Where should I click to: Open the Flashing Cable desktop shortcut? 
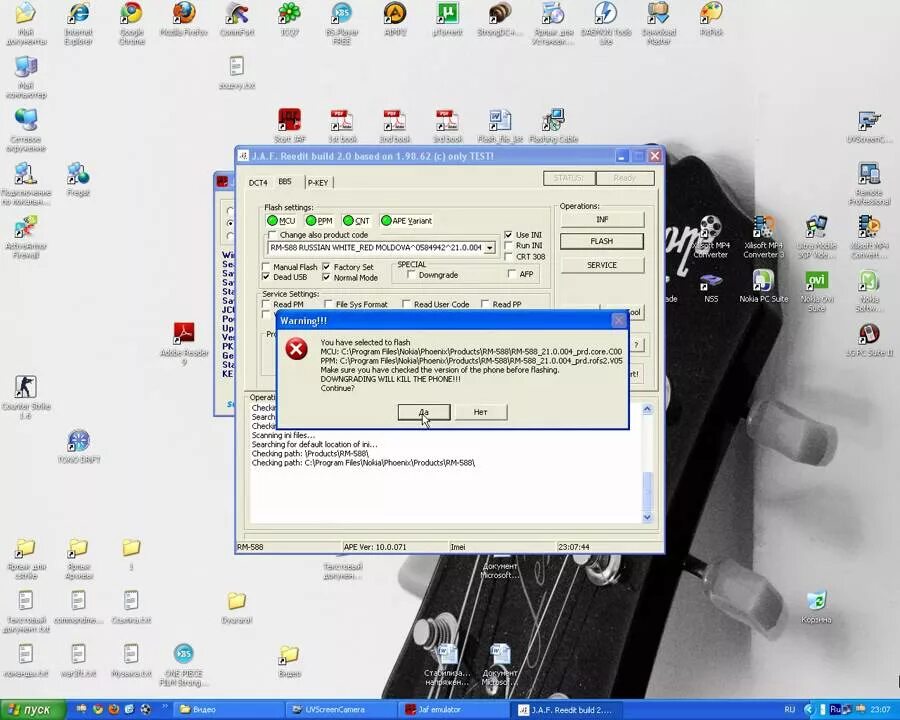[x=553, y=126]
